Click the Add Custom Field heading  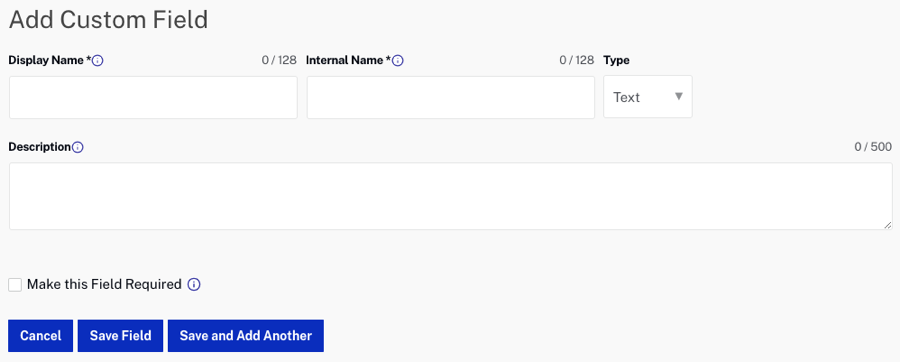pos(108,20)
